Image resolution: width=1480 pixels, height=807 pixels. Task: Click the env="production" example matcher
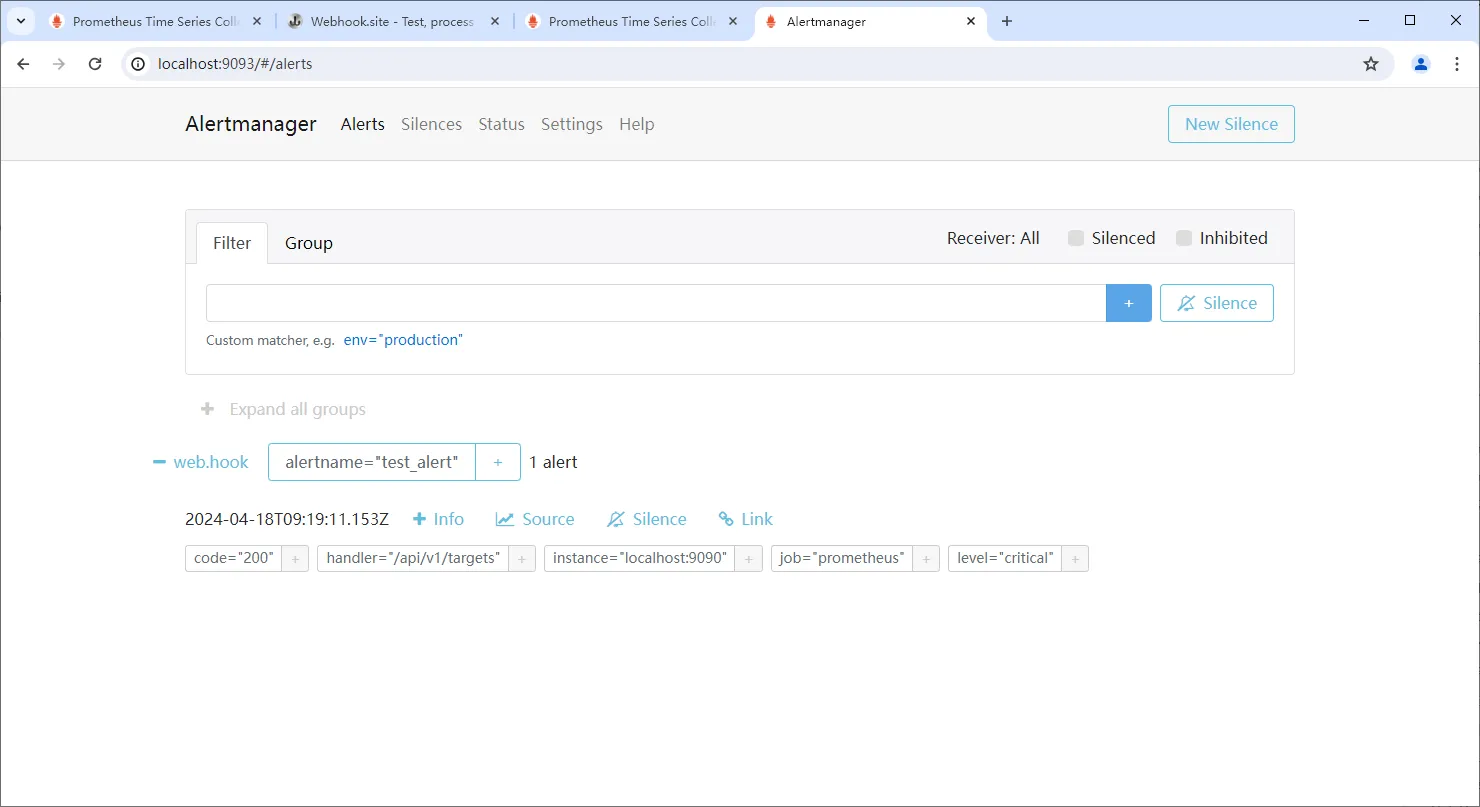tap(403, 340)
